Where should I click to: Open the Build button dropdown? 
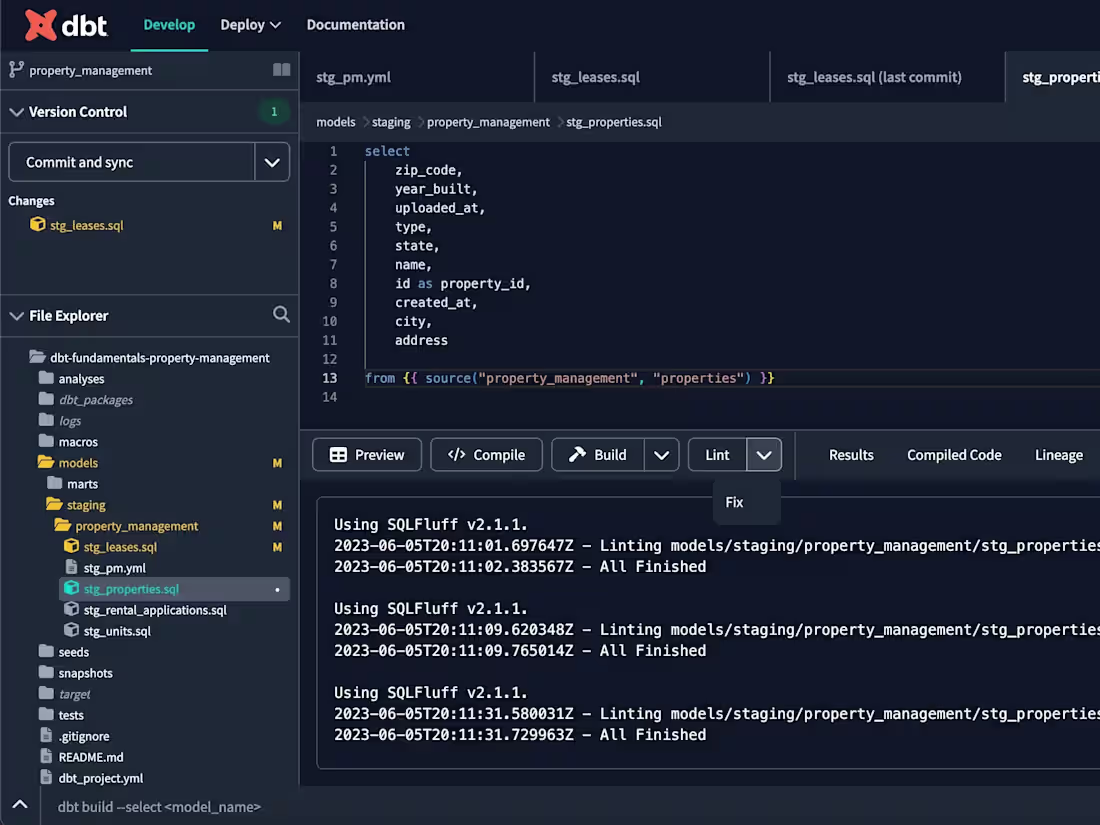point(661,454)
